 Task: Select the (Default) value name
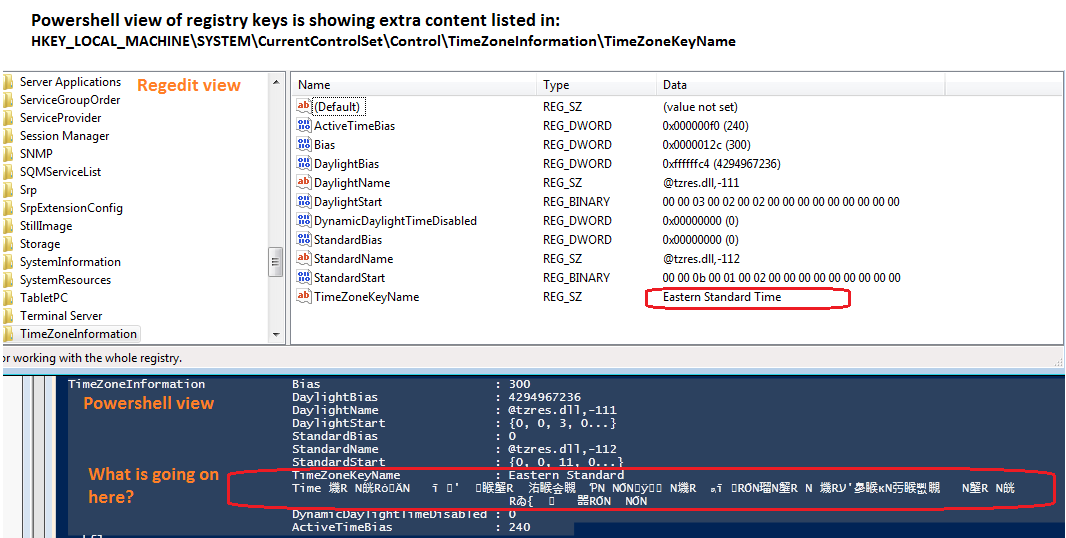click(340, 107)
